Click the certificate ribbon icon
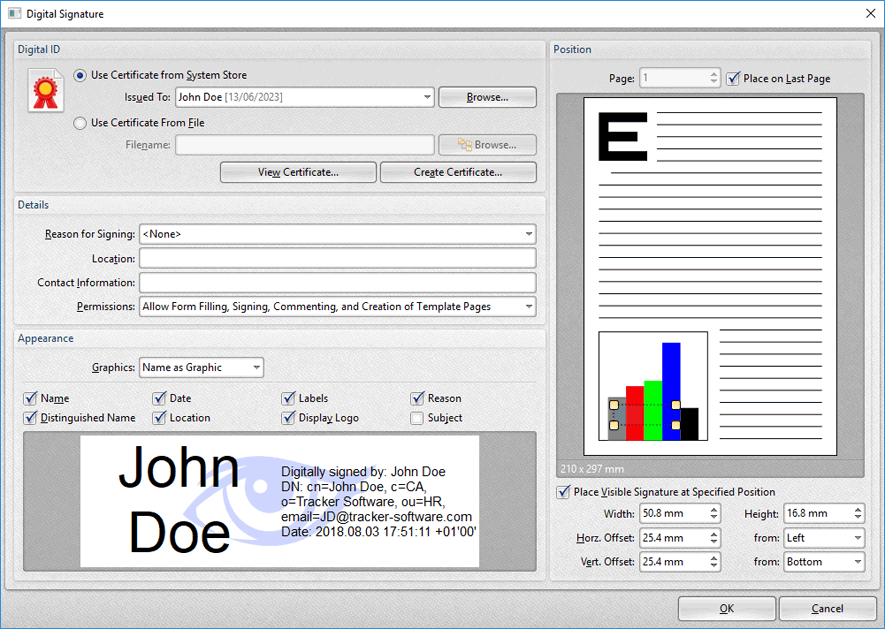This screenshot has height=629, width=885. tap(46, 90)
